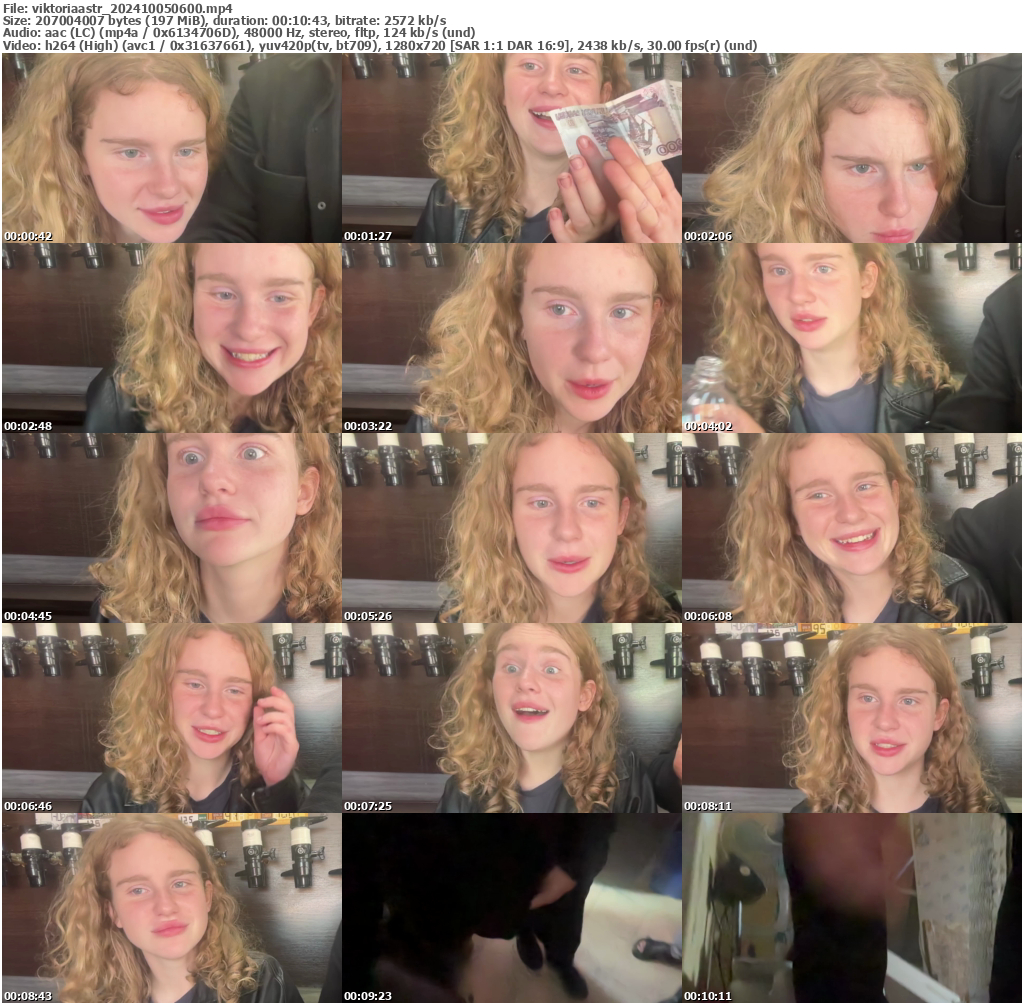This screenshot has width=1024, height=1003.
Task: Click the laughing frame at 00:06:08
Action: click(850, 527)
